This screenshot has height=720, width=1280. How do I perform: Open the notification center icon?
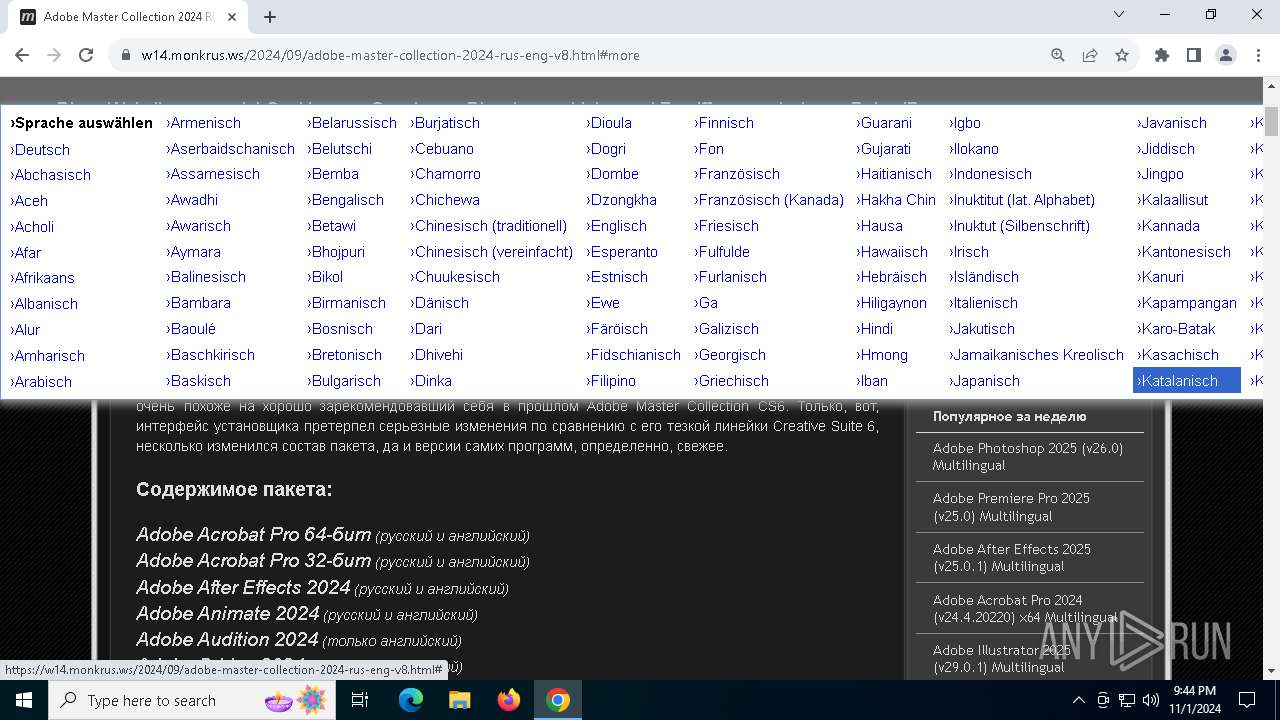pos(1247,700)
